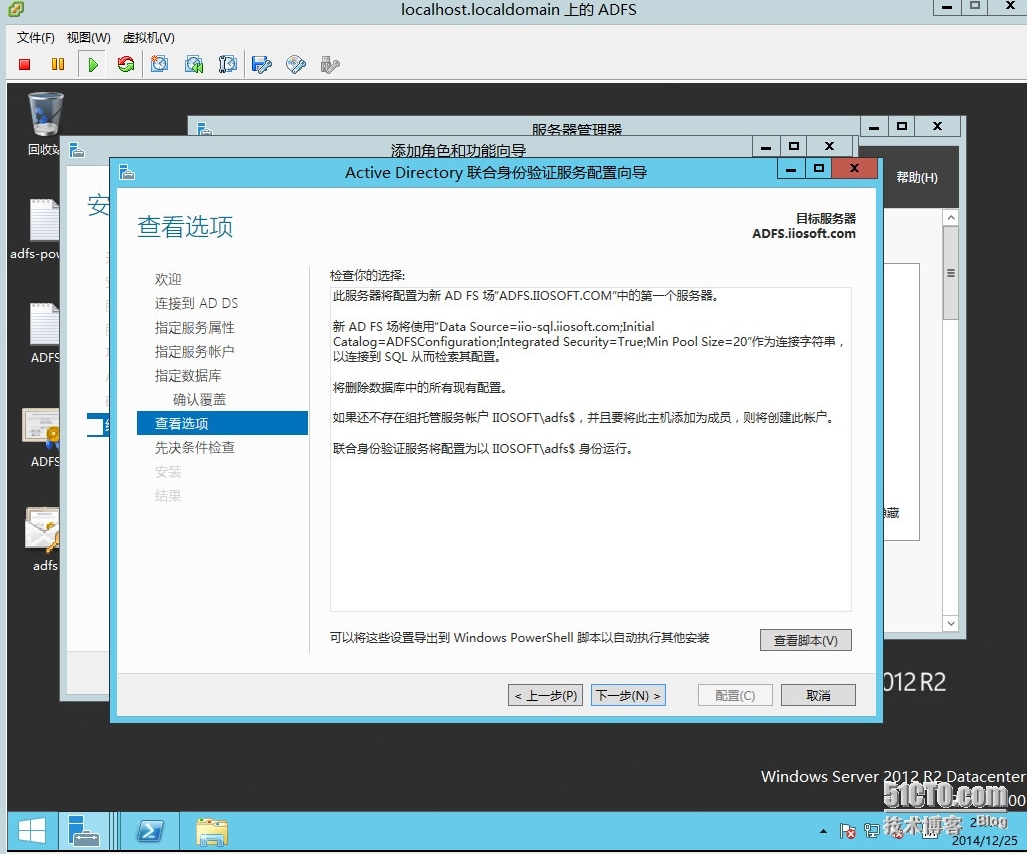Image resolution: width=1027 pixels, height=854 pixels.
Task: Click the USB device settings icon
Action: (x=329, y=64)
